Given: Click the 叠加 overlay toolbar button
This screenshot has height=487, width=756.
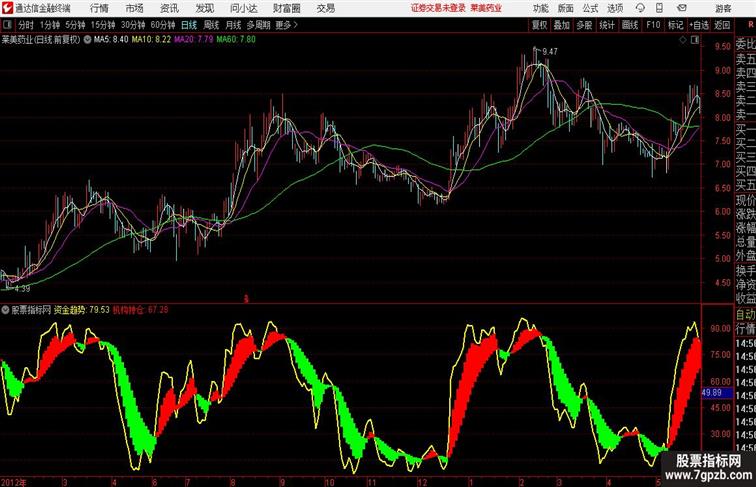Looking at the screenshot, I should (562, 25).
